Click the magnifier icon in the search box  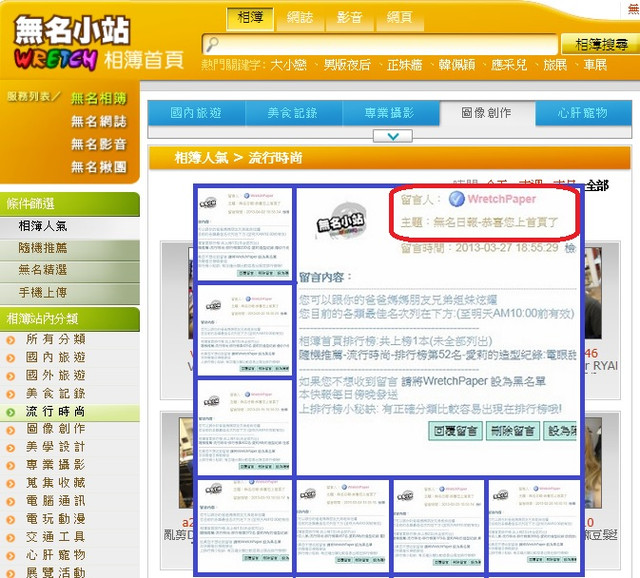(213, 44)
